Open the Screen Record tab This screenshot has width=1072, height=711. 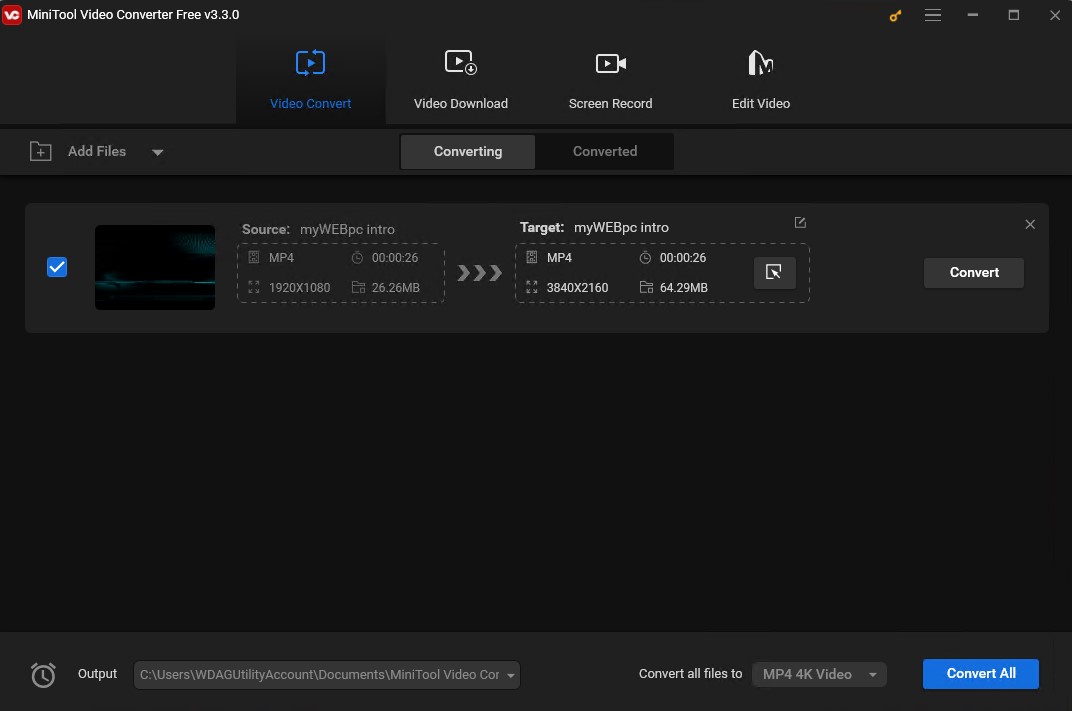(x=611, y=79)
